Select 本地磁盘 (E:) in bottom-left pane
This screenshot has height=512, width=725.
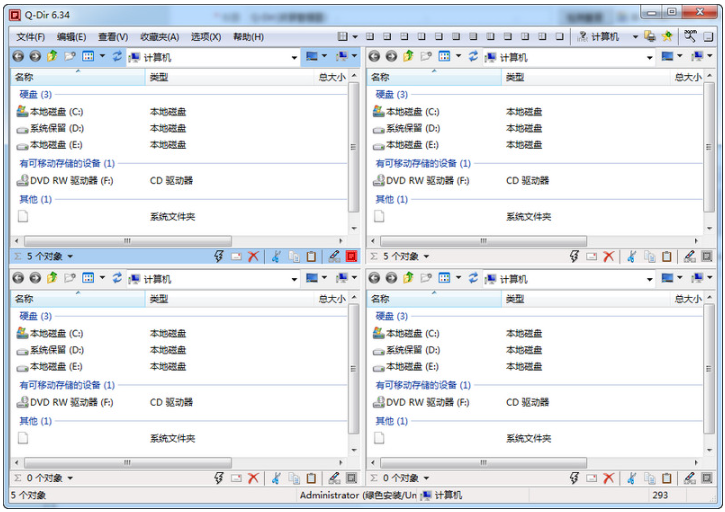tap(50, 367)
